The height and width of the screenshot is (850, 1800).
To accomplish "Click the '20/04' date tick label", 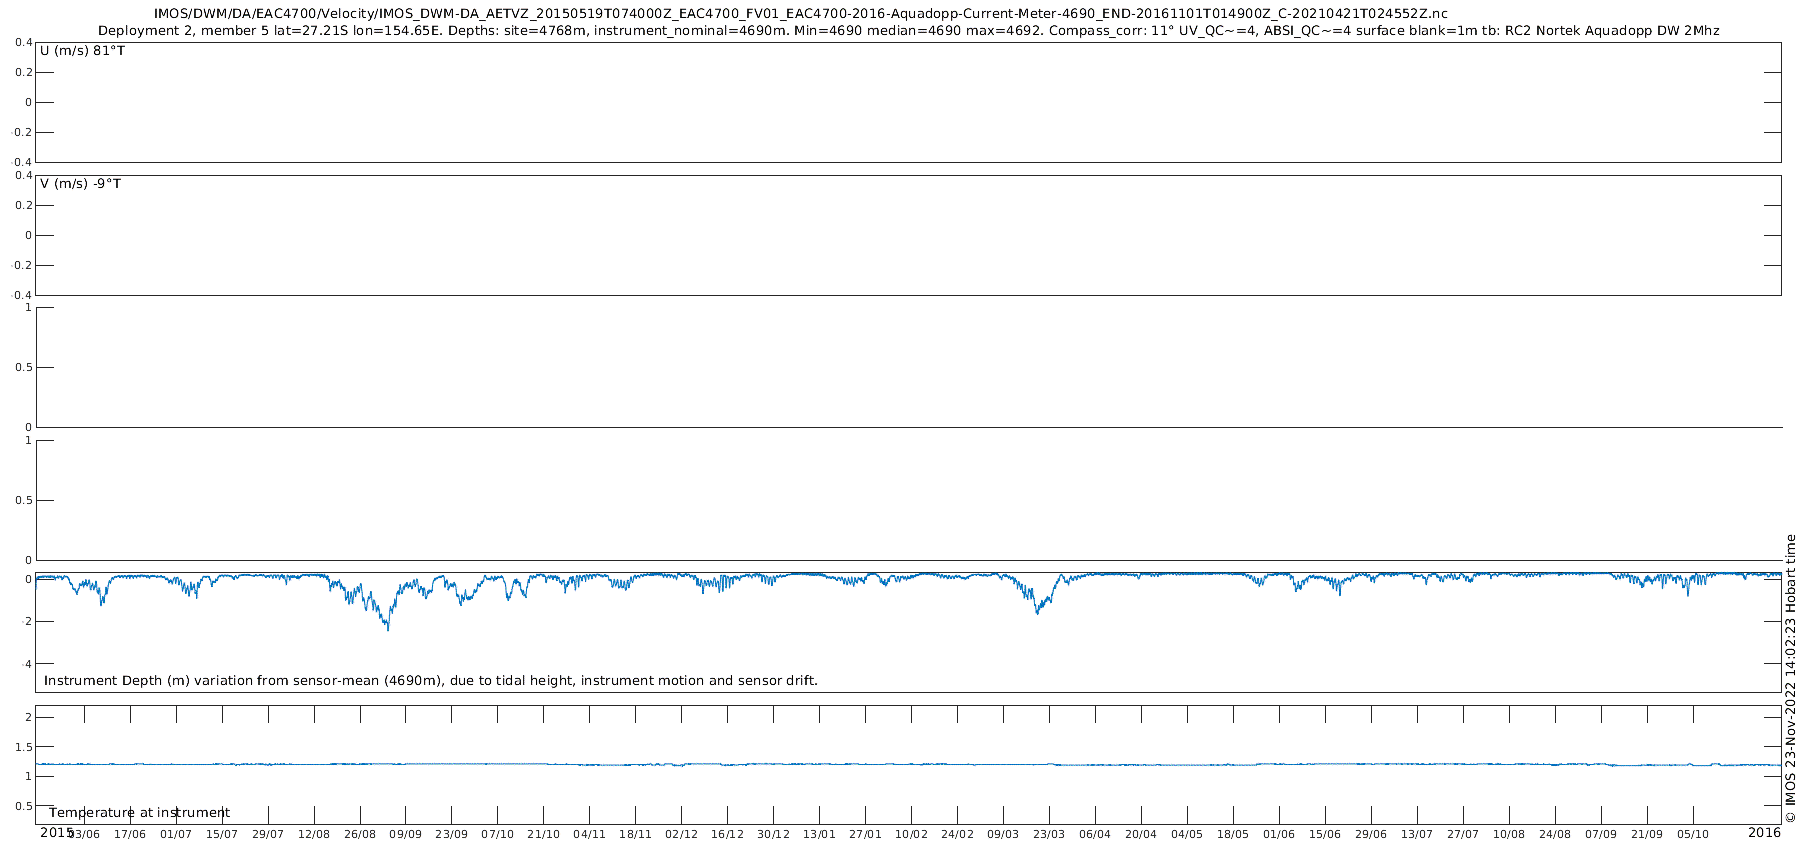I will (1142, 834).
